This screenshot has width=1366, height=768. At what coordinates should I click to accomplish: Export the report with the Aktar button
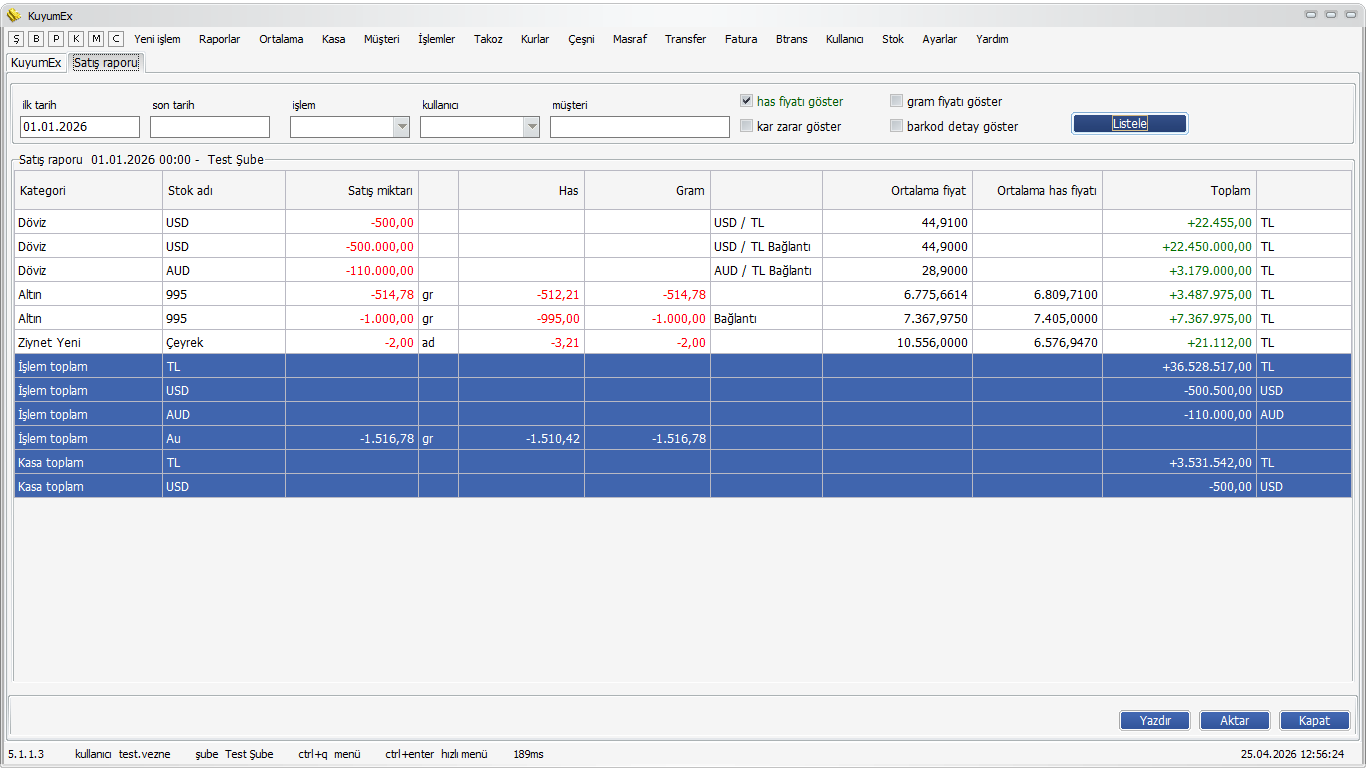tap(1234, 720)
